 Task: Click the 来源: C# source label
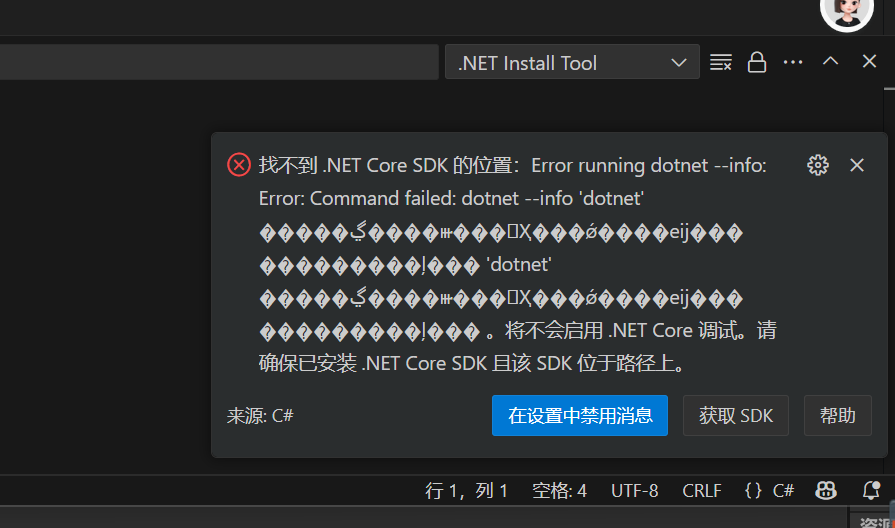tap(260, 416)
